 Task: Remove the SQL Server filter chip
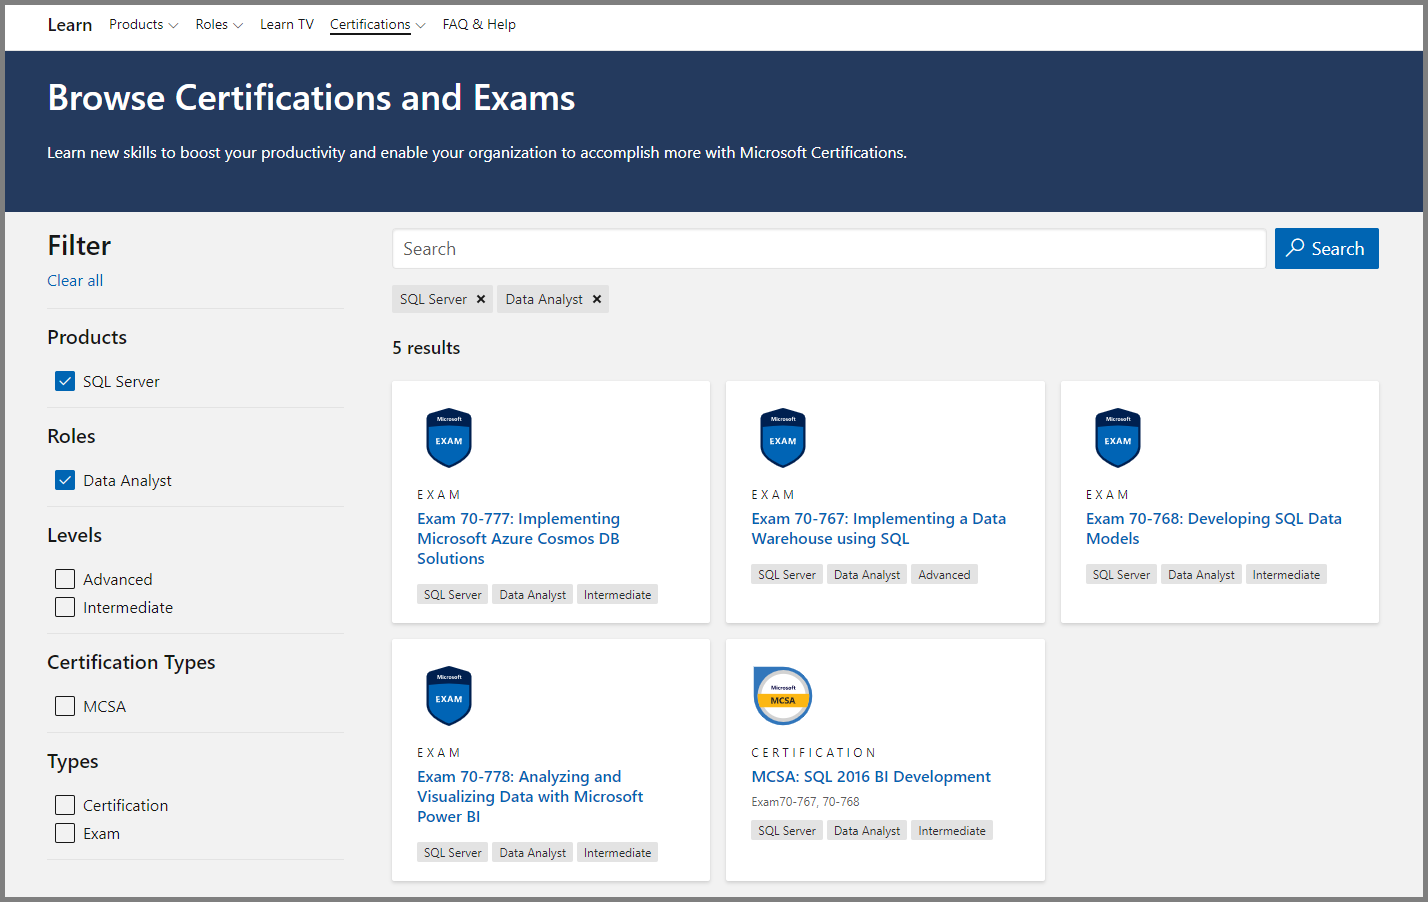(481, 299)
